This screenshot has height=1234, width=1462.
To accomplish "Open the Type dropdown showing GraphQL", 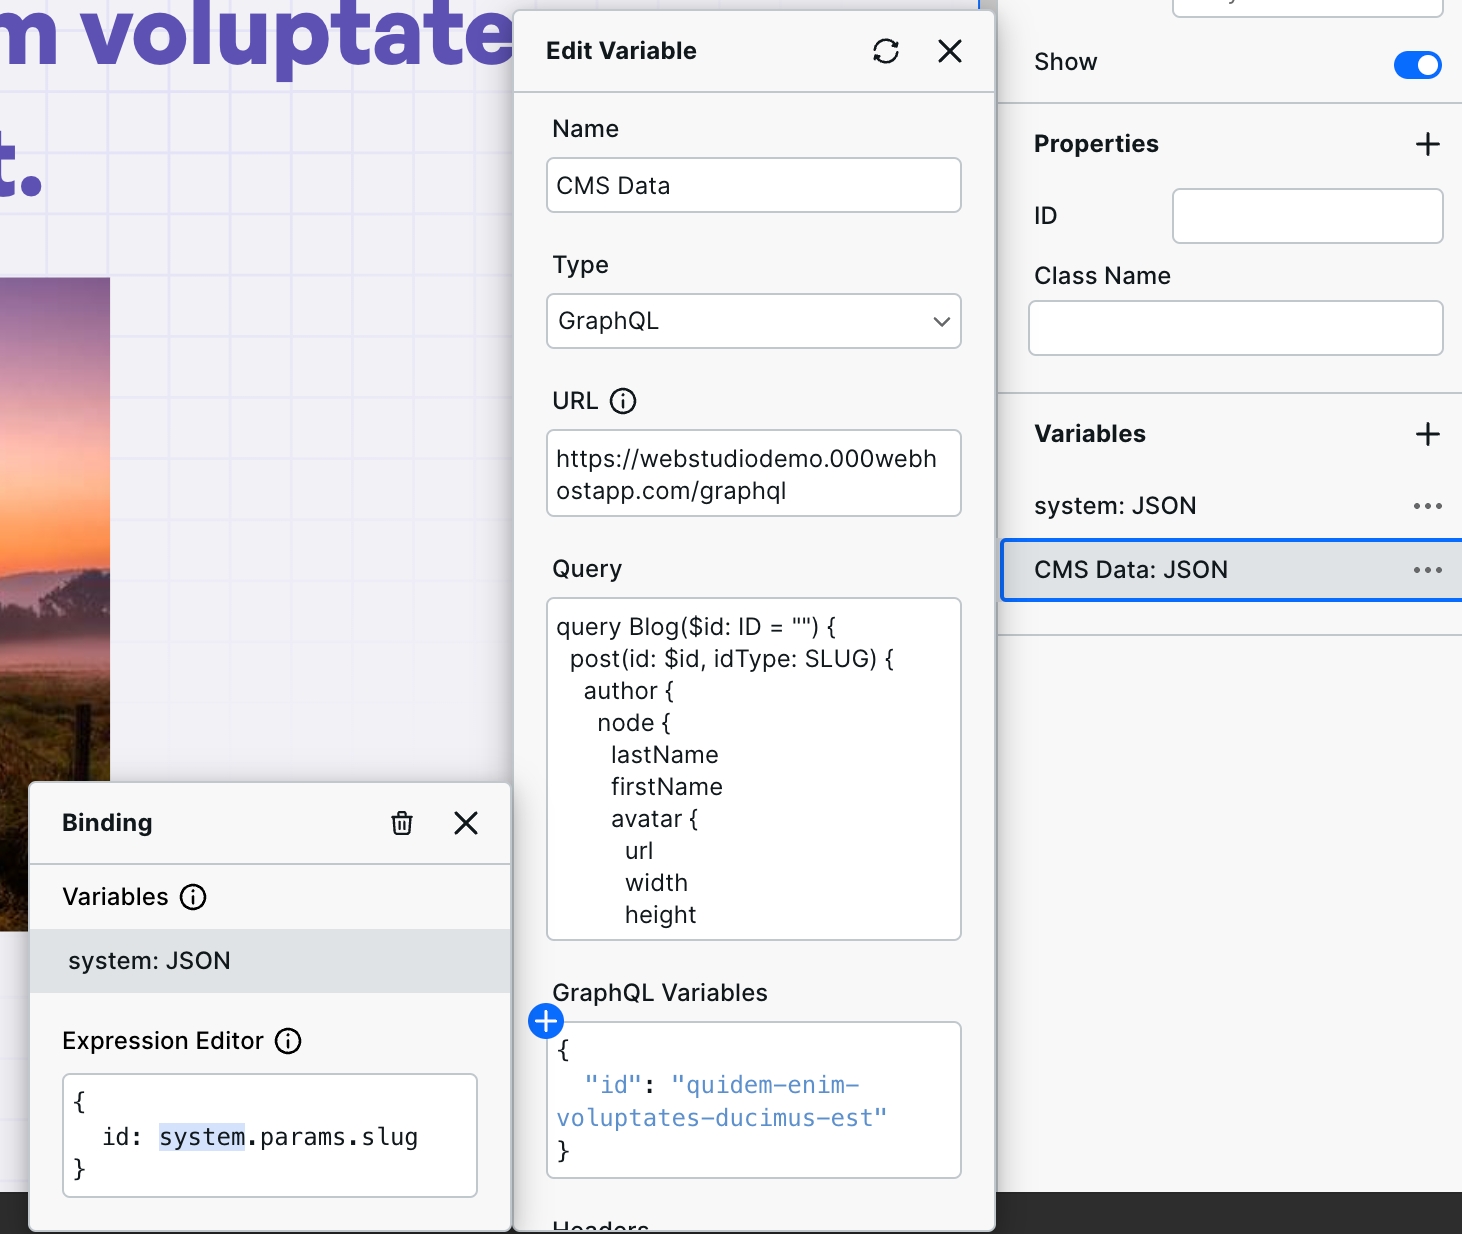I will point(754,321).
